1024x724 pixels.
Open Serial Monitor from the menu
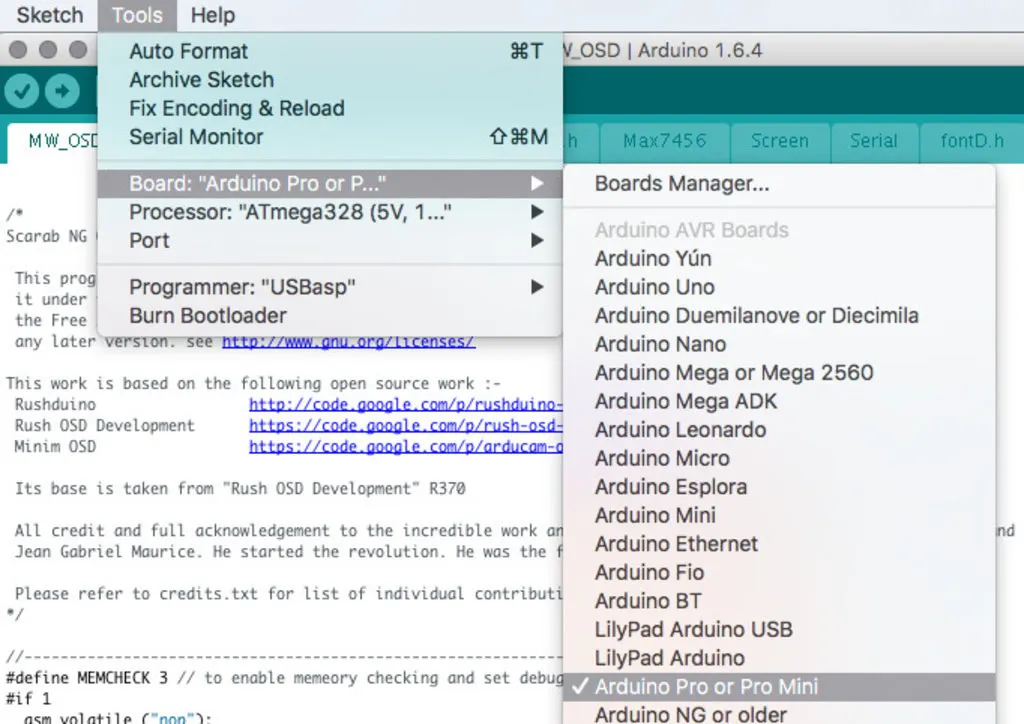click(x=196, y=137)
